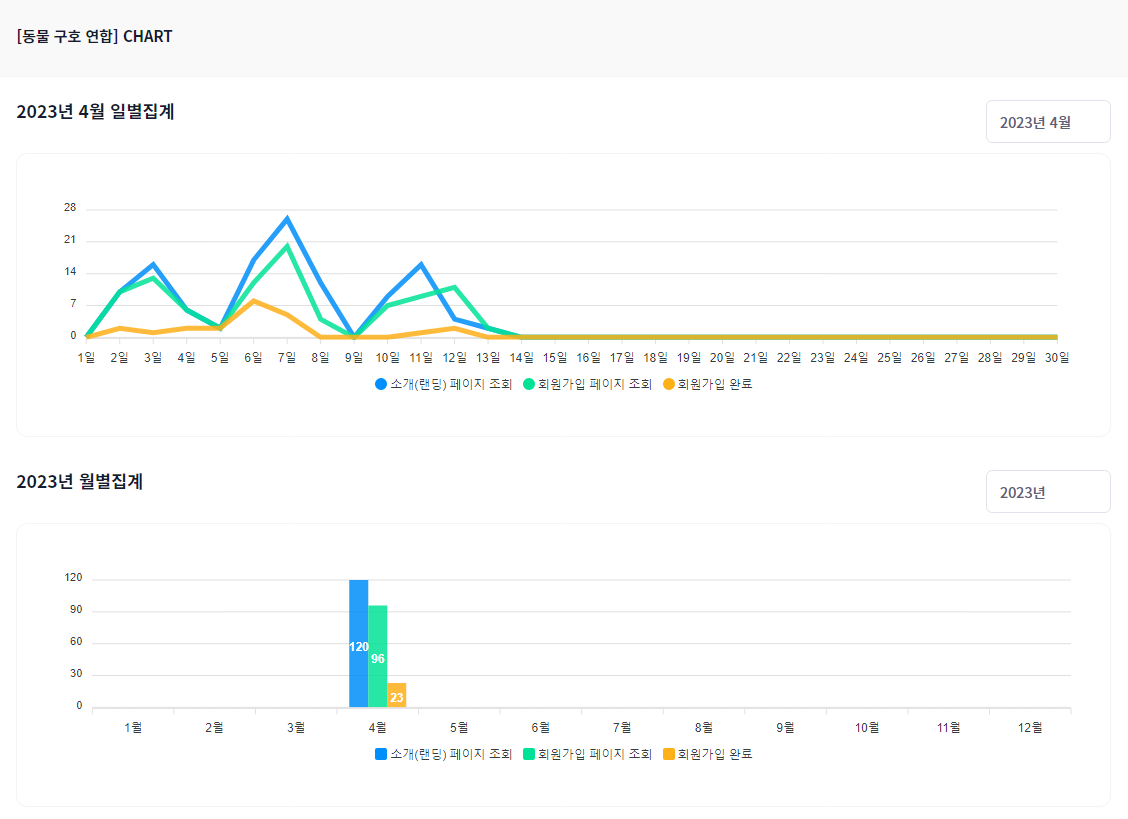Click the blue bar labeled 120

click(x=358, y=643)
